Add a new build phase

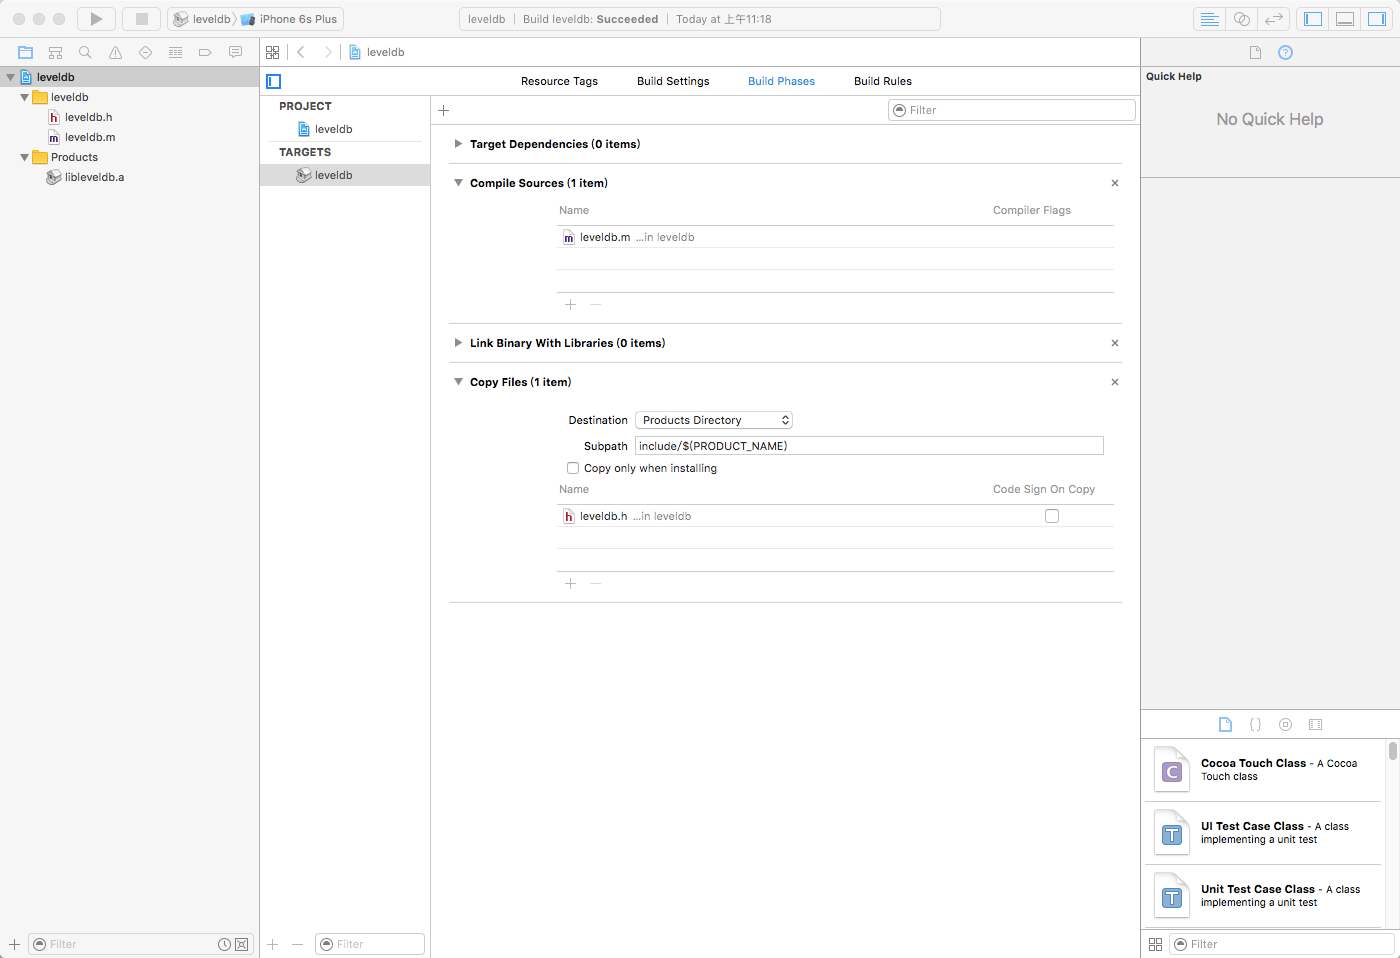[444, 110]
